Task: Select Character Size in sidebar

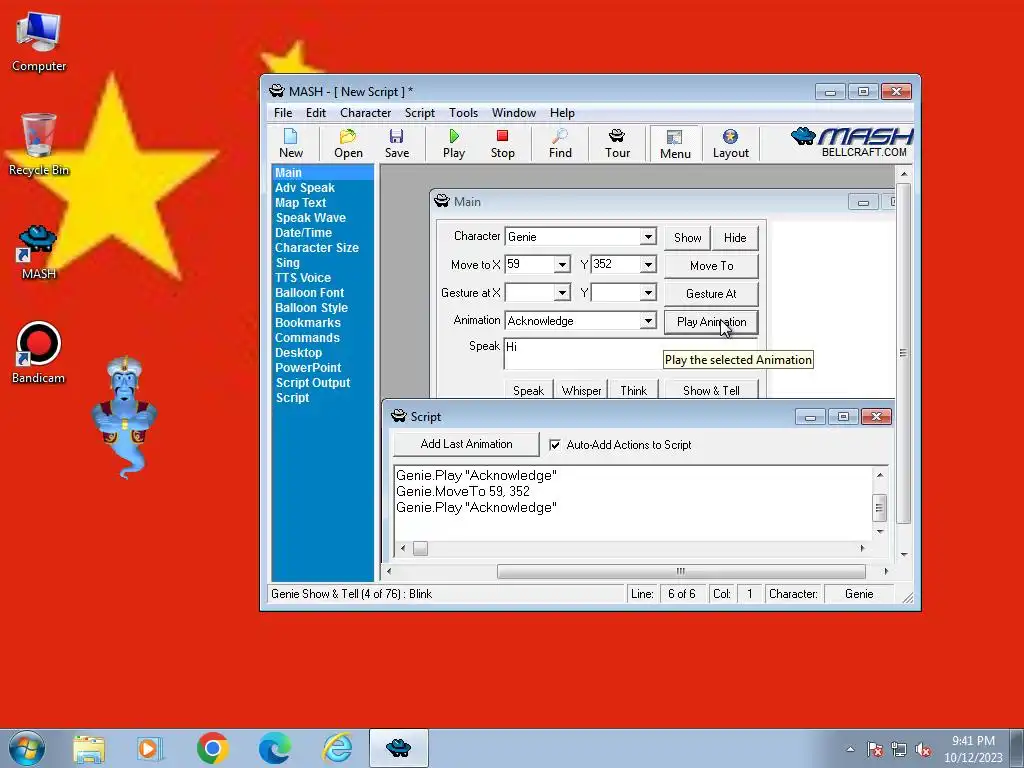Action: point(317,248)
